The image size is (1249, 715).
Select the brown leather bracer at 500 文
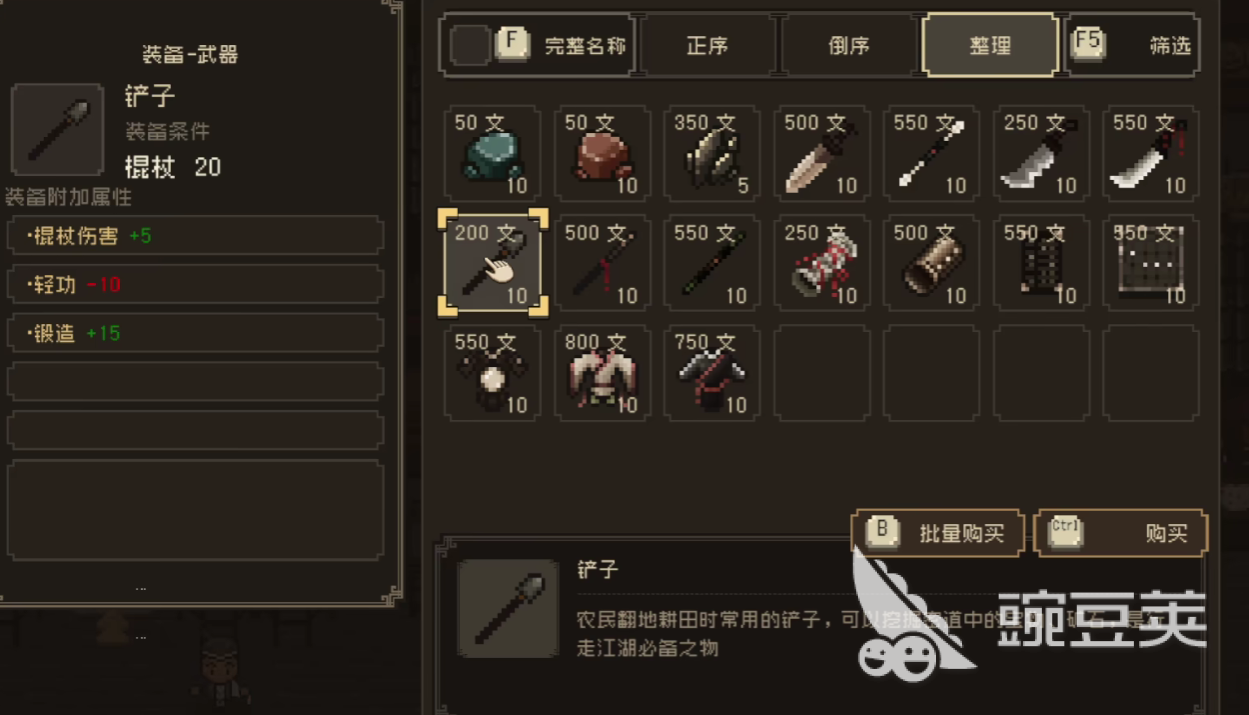point(932,264)
